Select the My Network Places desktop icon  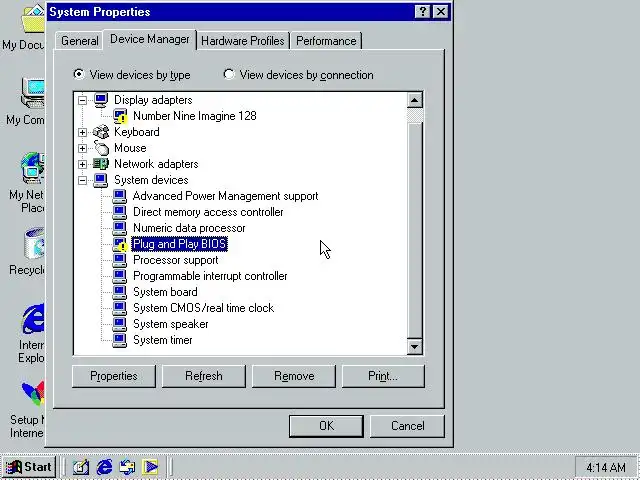coord(33,168)
